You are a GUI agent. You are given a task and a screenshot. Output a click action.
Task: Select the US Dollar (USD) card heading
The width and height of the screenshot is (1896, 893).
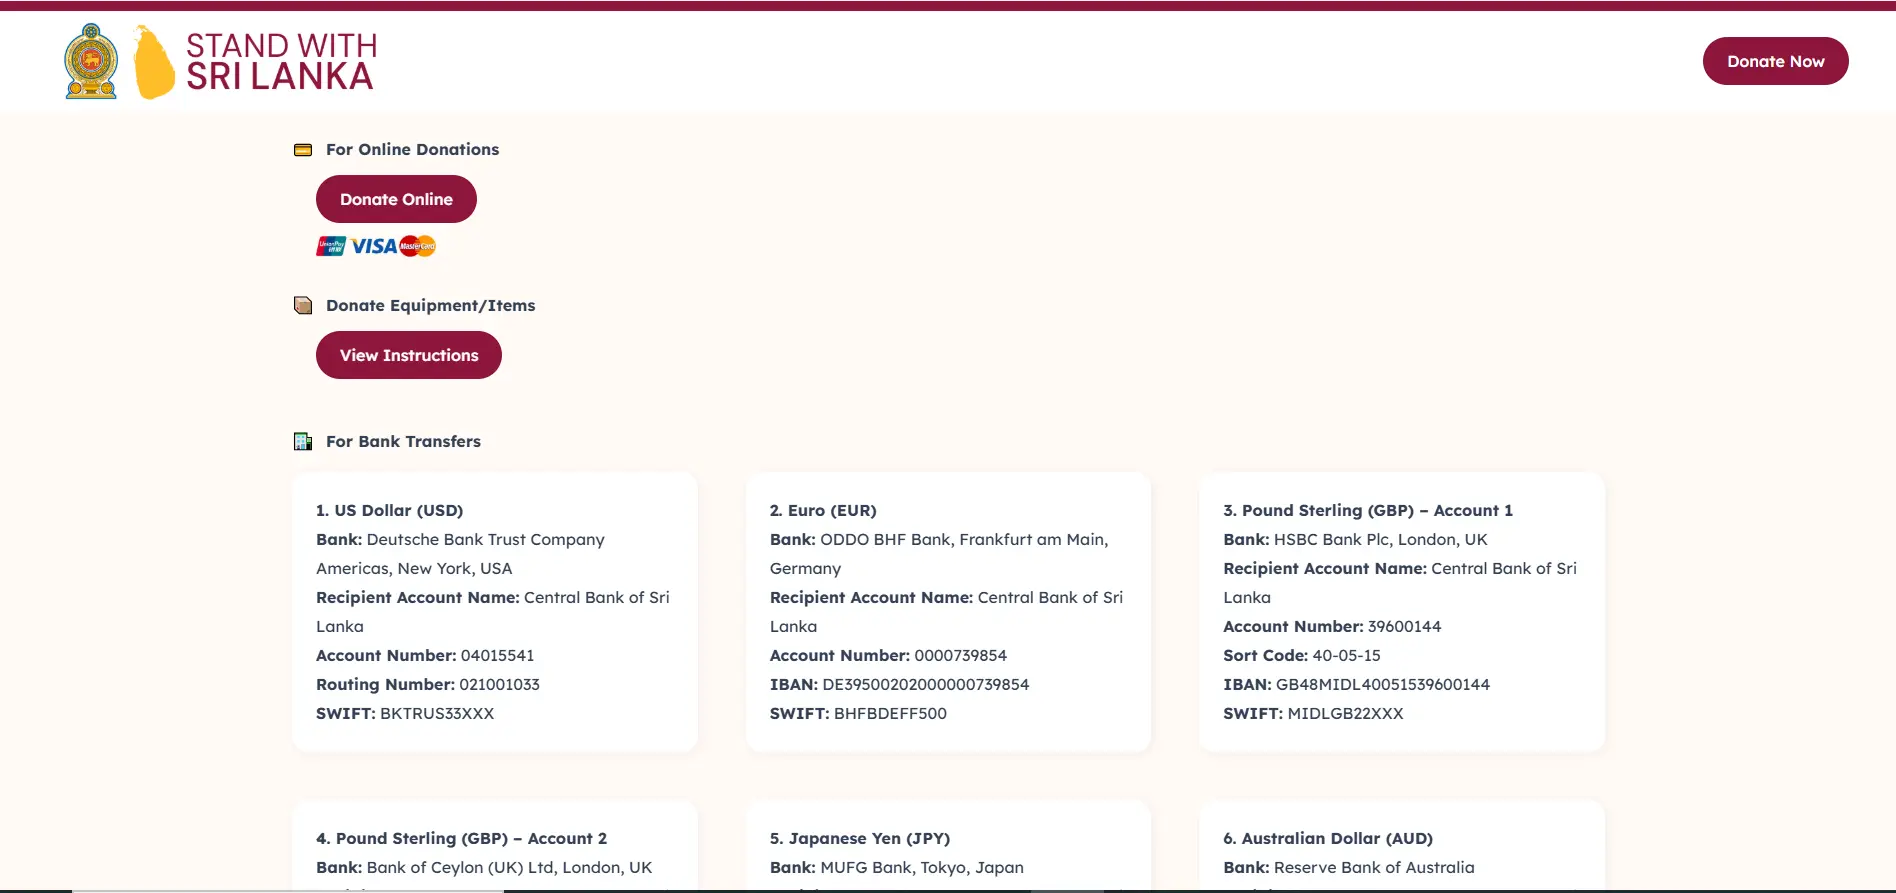pyautogui.click(x=389, y=510)
